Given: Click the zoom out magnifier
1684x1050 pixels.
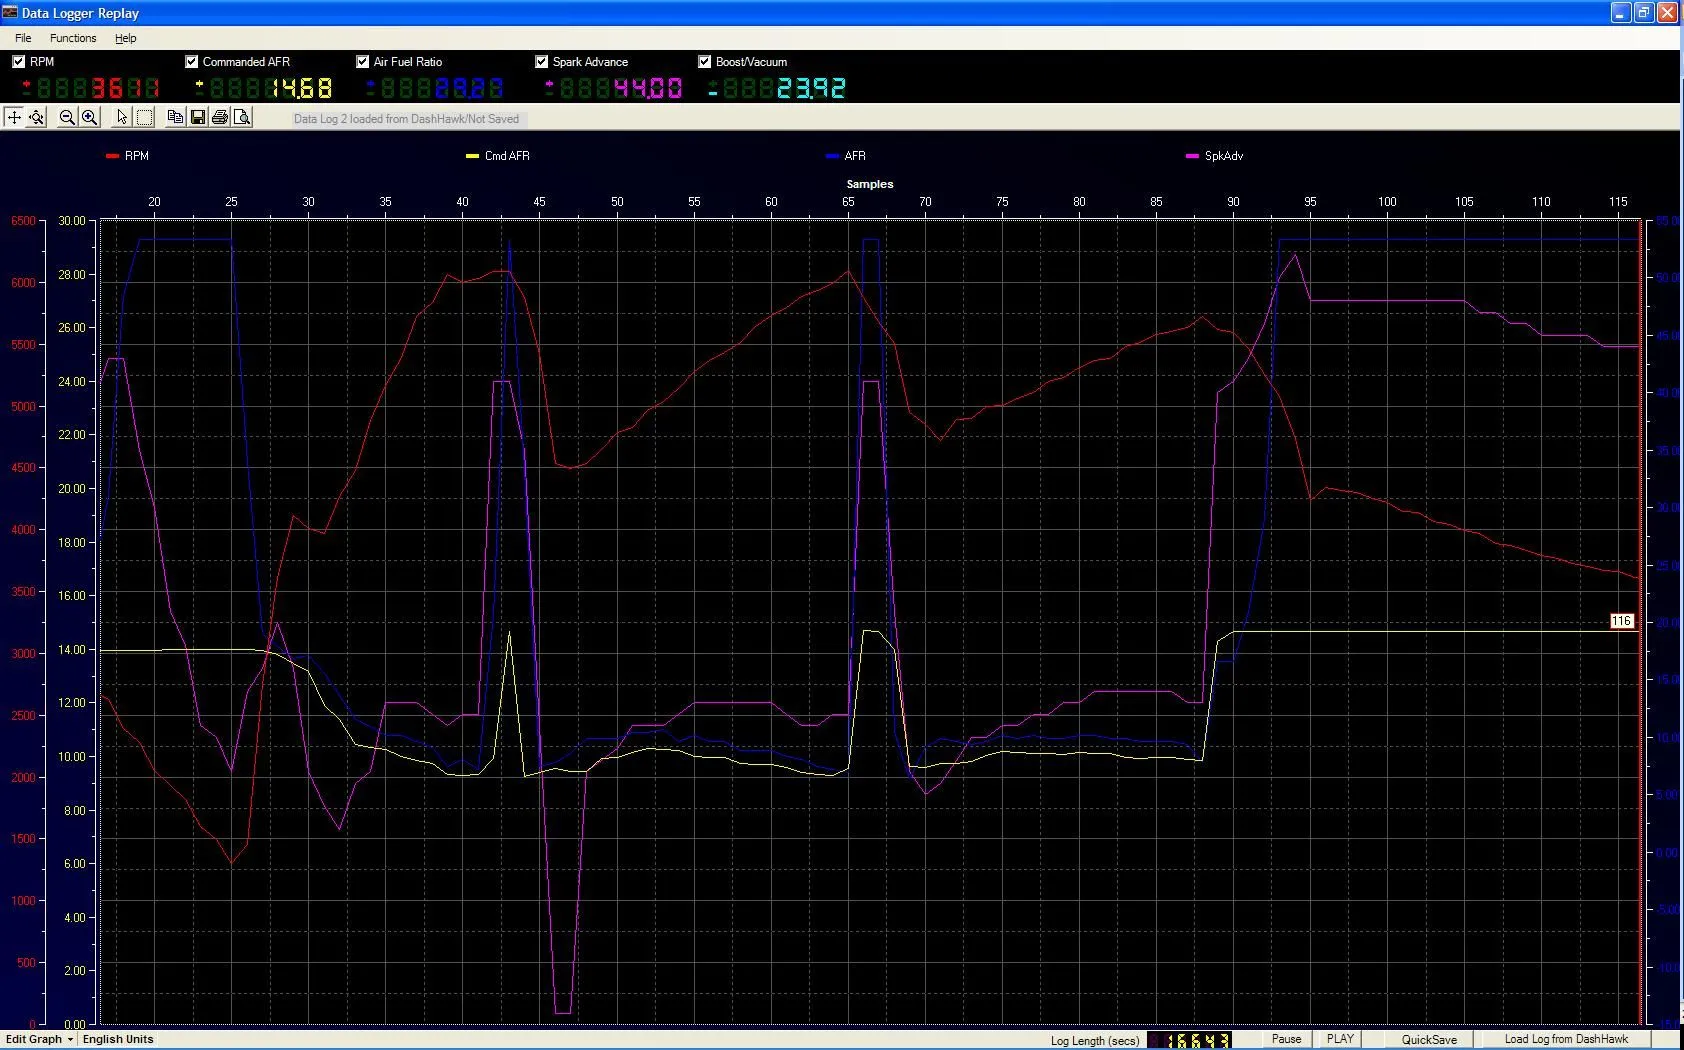Looking at the screenshot, I should click(67, 117).
